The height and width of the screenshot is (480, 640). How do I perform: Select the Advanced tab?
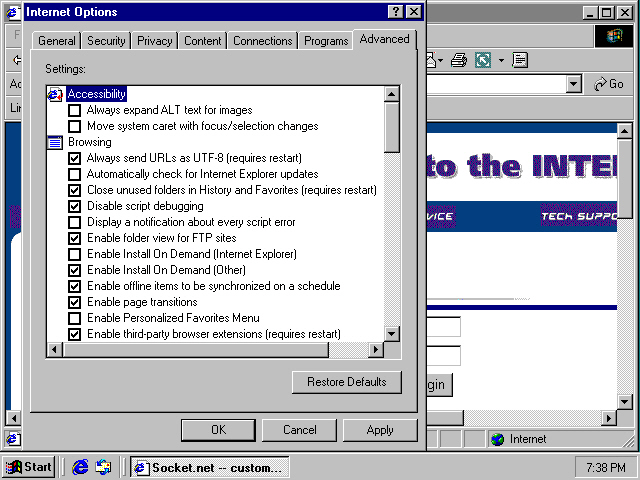[x=384, y=39]
